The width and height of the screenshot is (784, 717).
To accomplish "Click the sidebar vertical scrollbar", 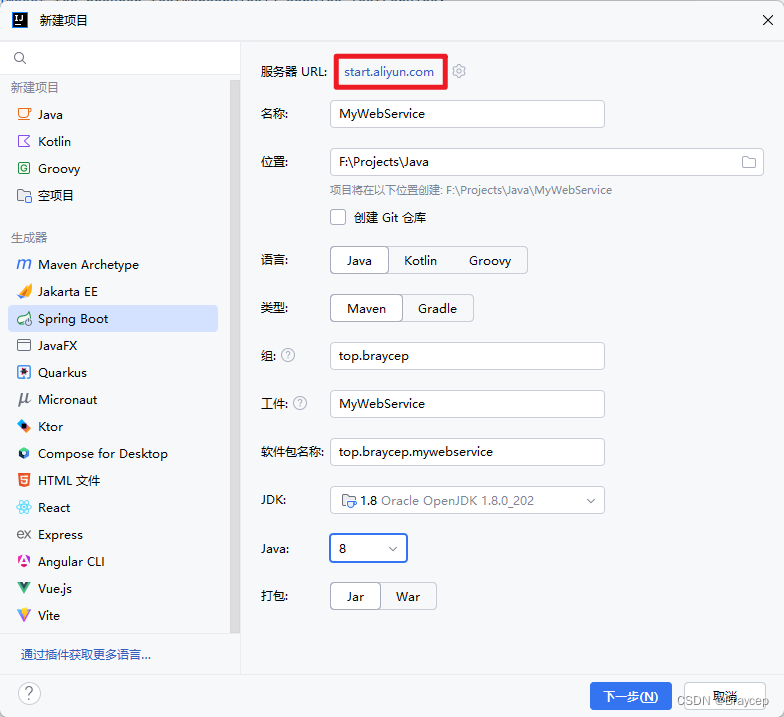I will coord(234,356).
